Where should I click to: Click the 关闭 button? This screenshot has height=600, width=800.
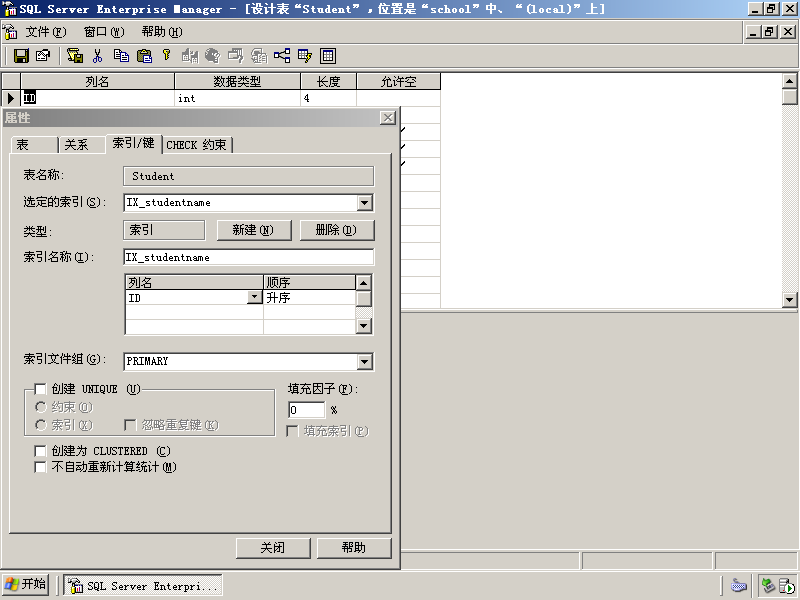(x=273, y=548)
